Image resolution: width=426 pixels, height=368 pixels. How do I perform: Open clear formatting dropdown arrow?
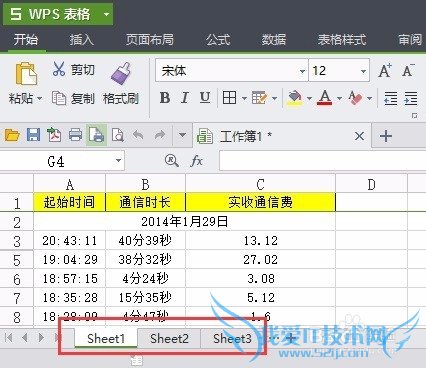[x=369, y=98]
